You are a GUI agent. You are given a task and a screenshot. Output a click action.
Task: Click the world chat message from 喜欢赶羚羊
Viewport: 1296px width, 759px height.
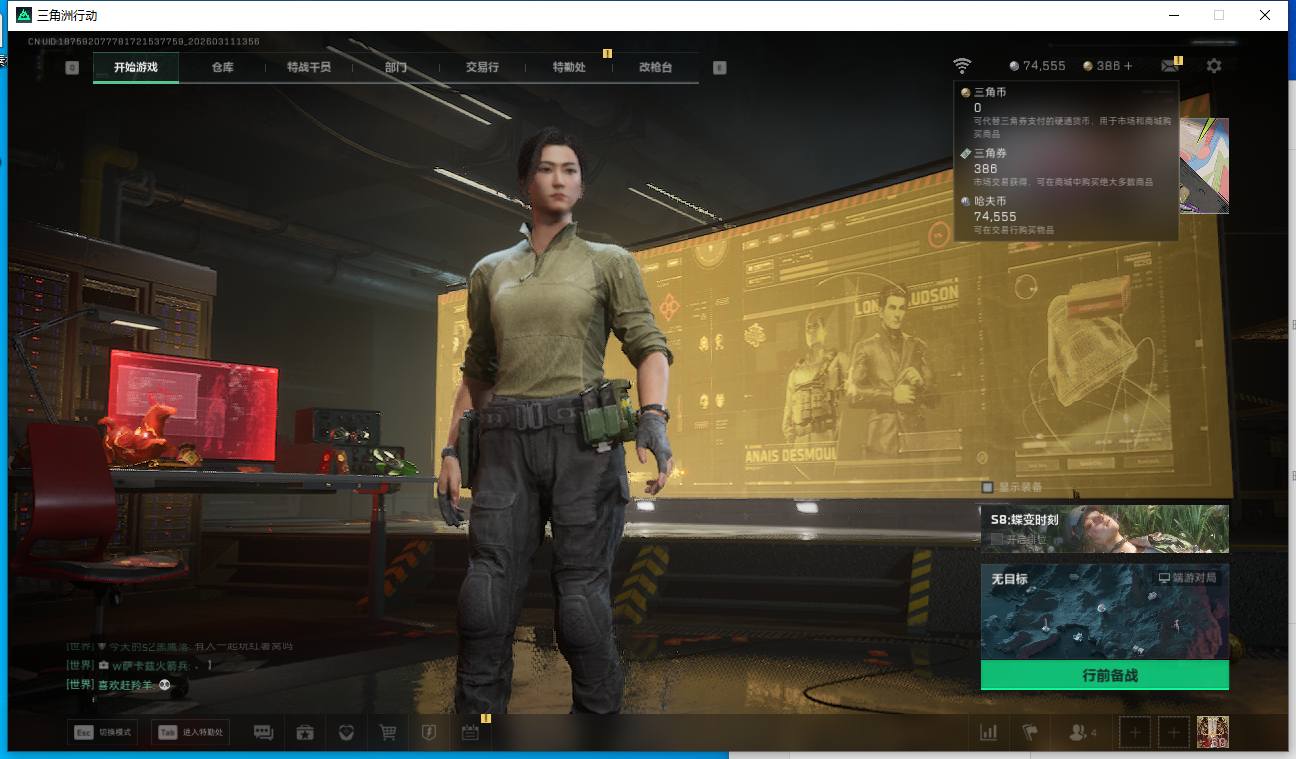119,685
